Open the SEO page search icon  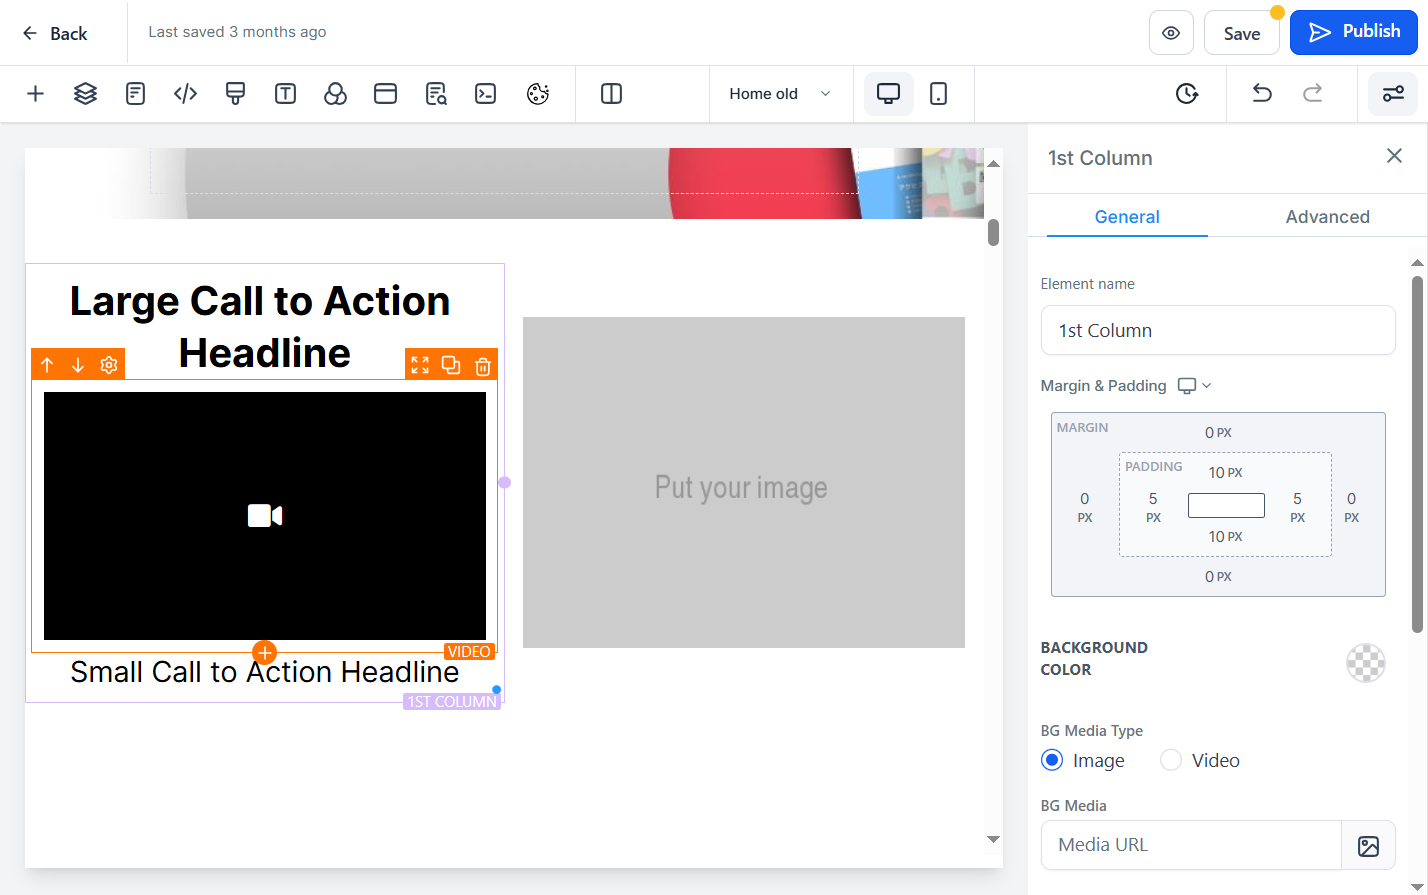point(436,94)
